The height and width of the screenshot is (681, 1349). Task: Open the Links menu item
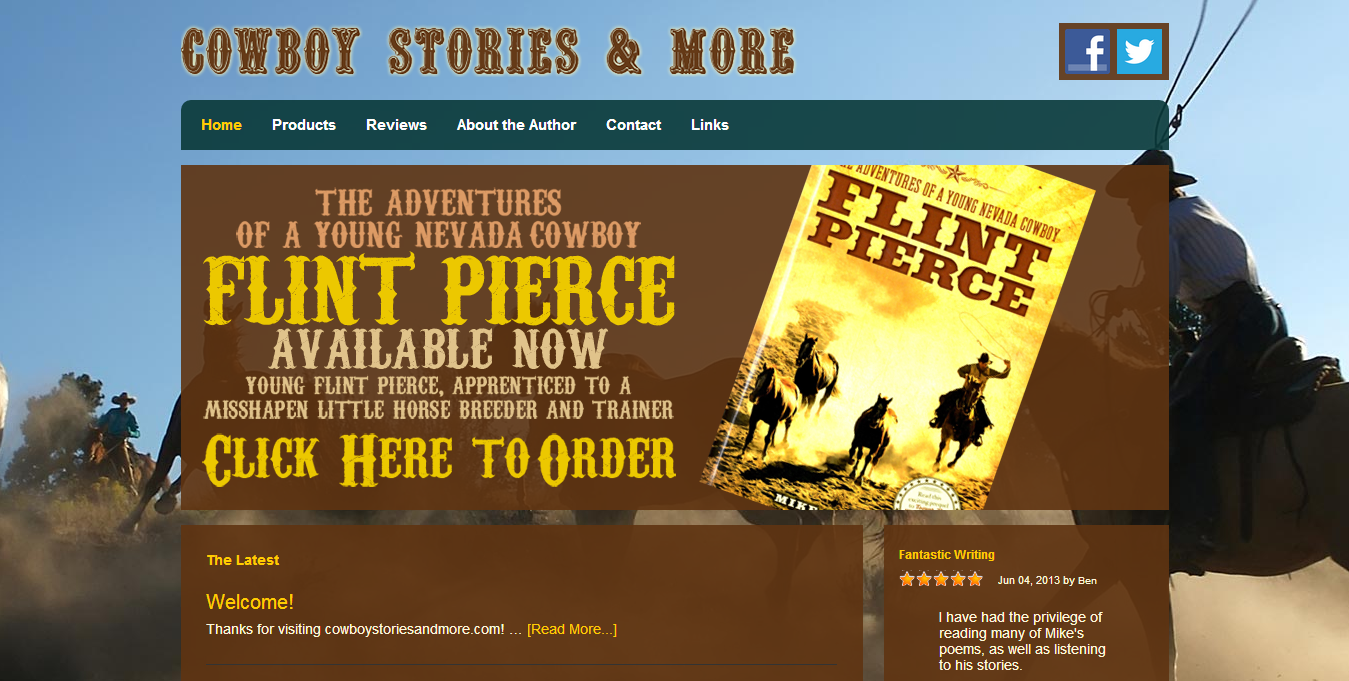pyautogui.click(x=710, y=125)
